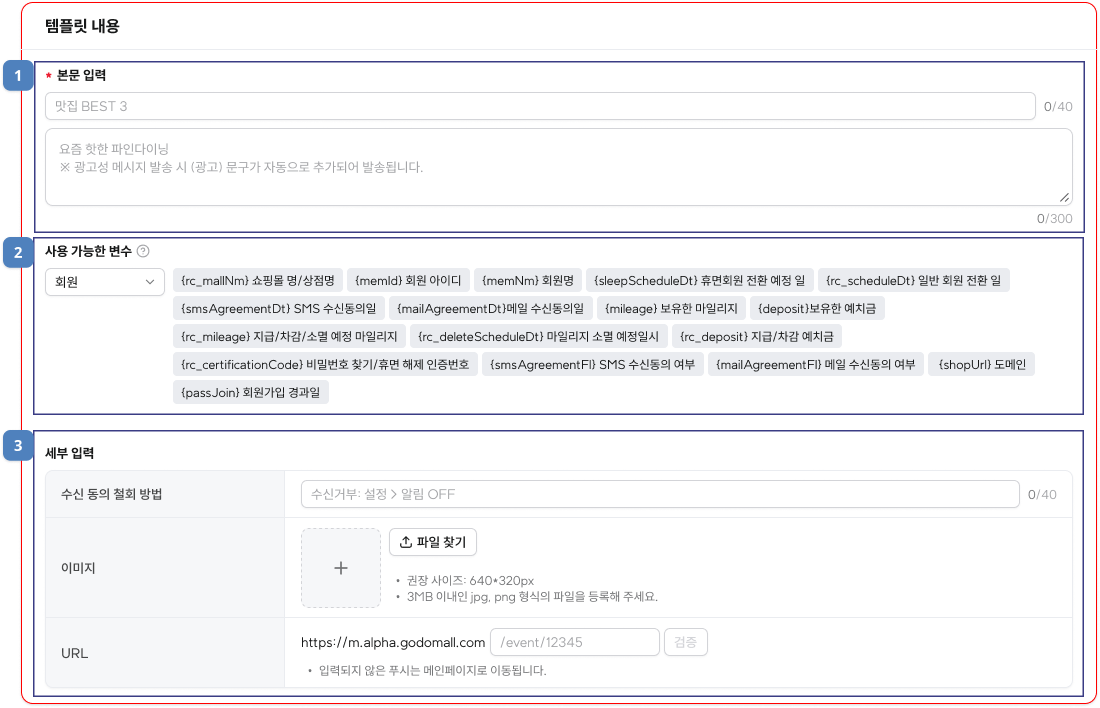Click into the message body textarea
The height and width of the screenshot is (708, 1100).
[558, 166]
